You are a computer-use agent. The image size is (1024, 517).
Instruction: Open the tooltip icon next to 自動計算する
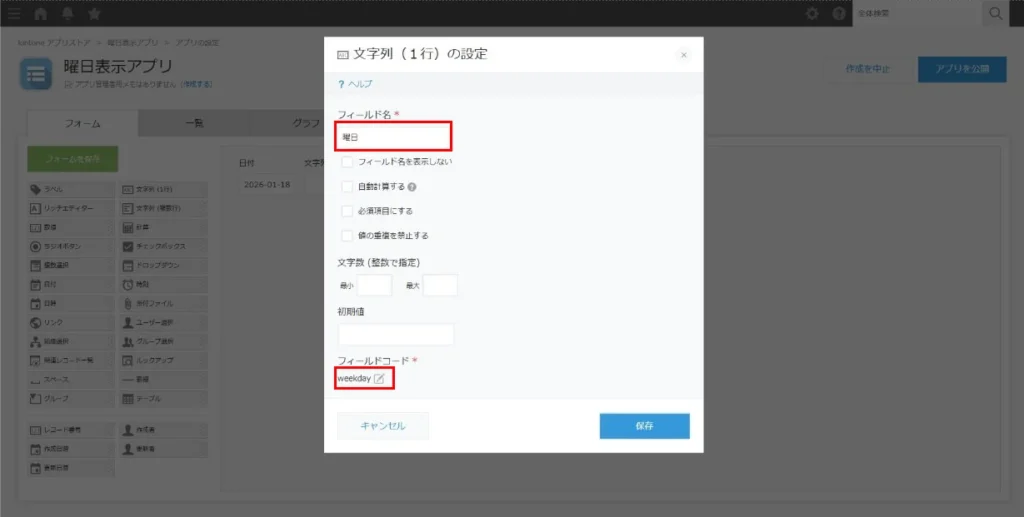[x=412, y=187]
